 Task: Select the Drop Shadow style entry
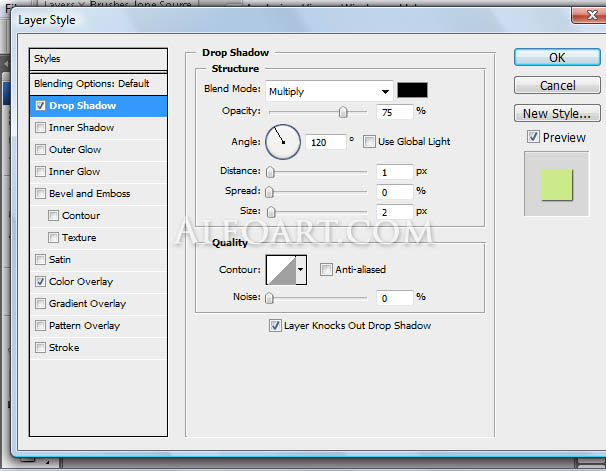pos(98,106)
